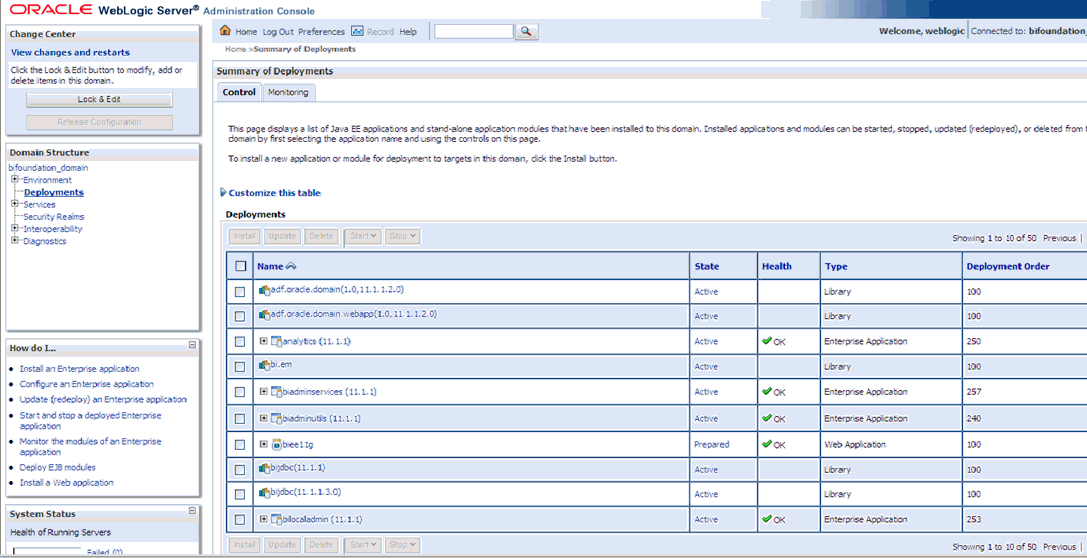Viewport: 1087px width, 558px height.
Task: Click the bilocaladmin application icon
Action: click(x=277, y=519)
